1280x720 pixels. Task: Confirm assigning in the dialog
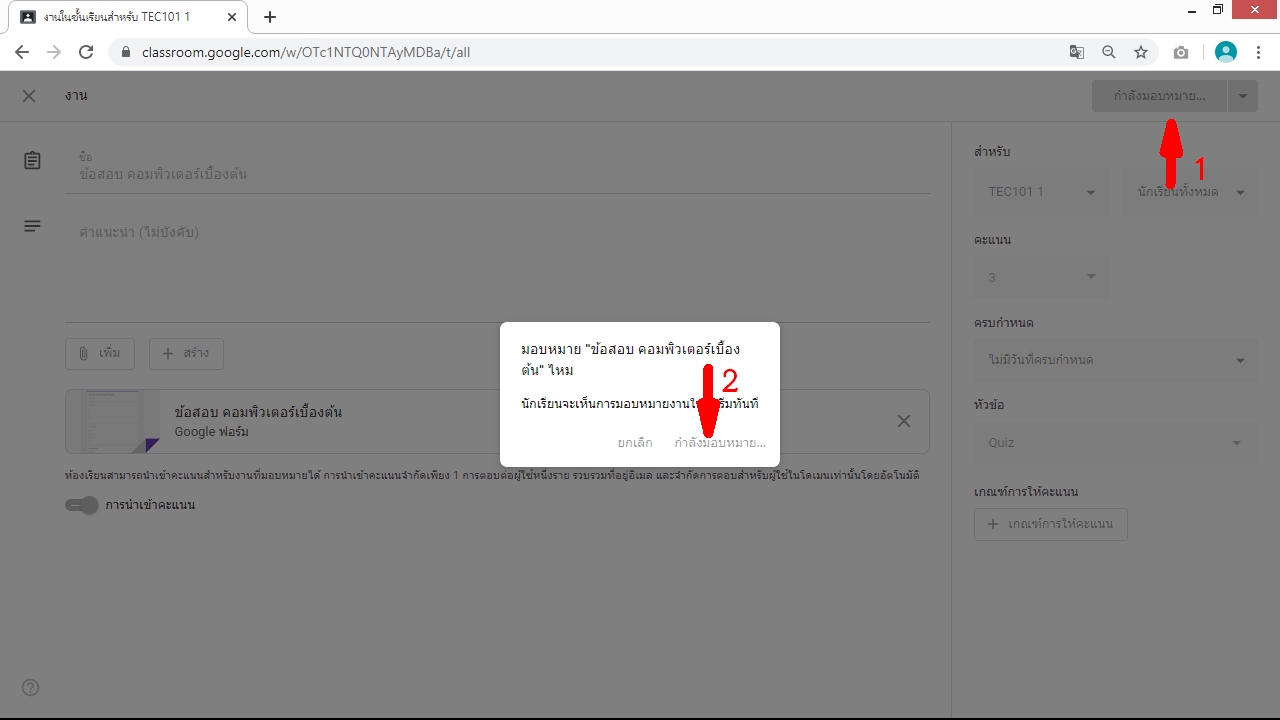click(720, 442)
